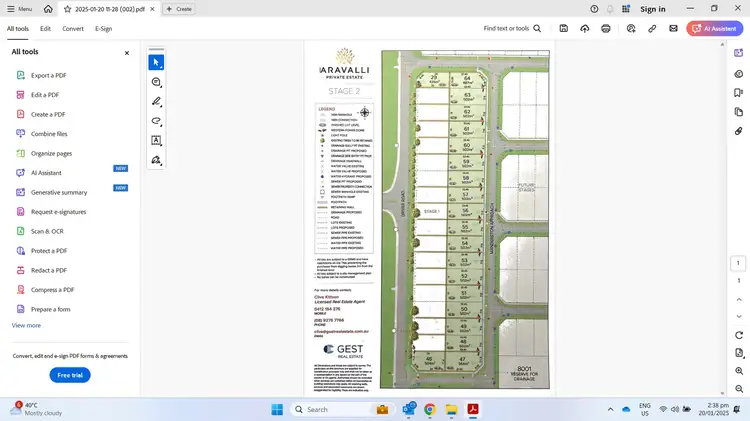The width and height of the screenshot is (750, 421).
Task: Click Sign in
Action: coord(652,9)
